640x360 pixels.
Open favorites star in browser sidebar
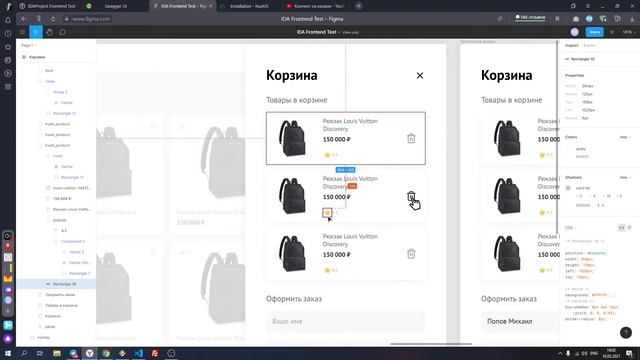click(x=8, y=47)
